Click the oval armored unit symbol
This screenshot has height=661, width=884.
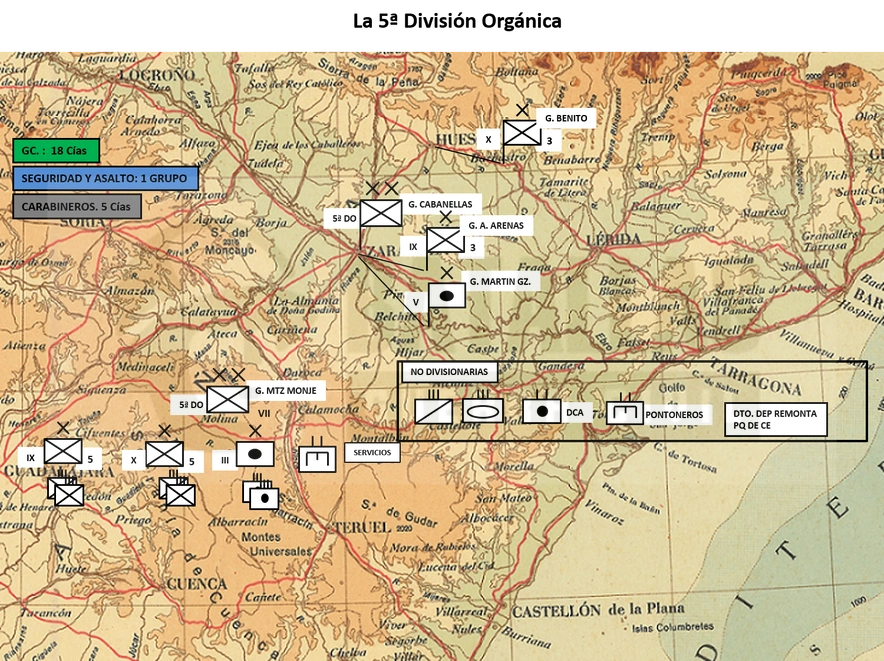coord(483,411)
